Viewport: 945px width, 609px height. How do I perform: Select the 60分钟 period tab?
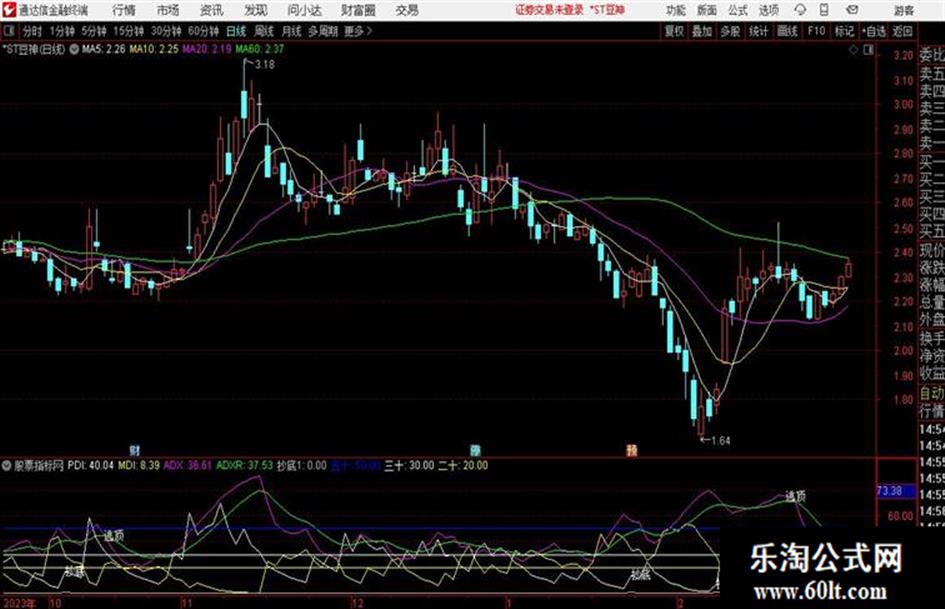[204, 31]
